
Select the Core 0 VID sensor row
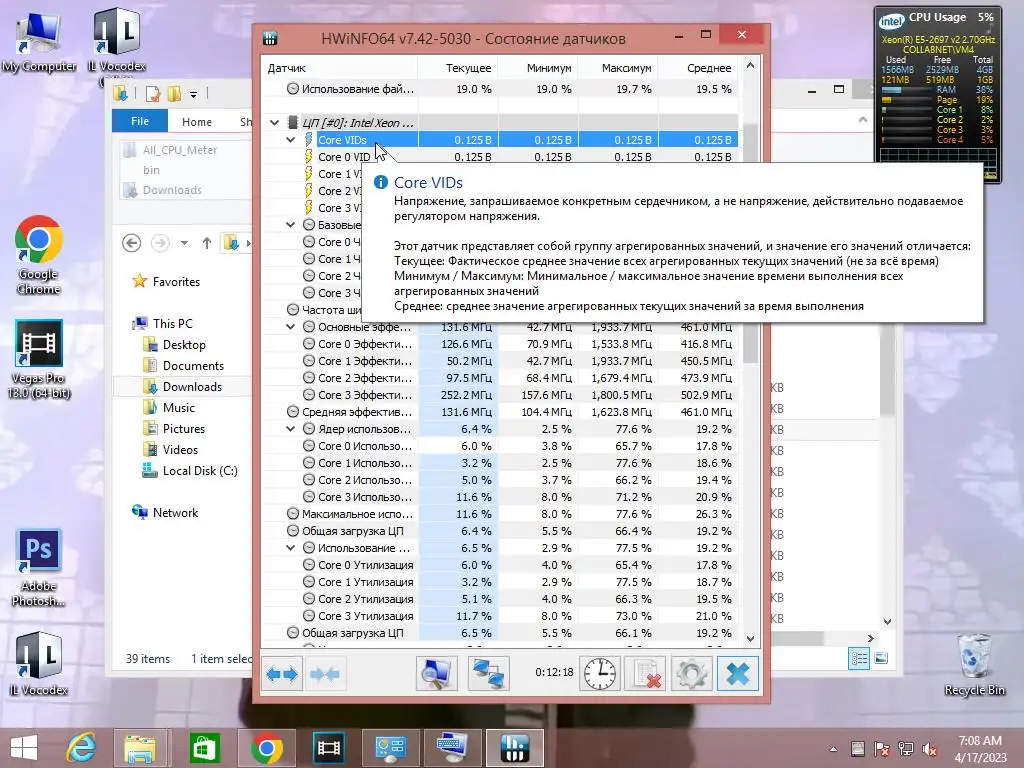click(500, 157)
